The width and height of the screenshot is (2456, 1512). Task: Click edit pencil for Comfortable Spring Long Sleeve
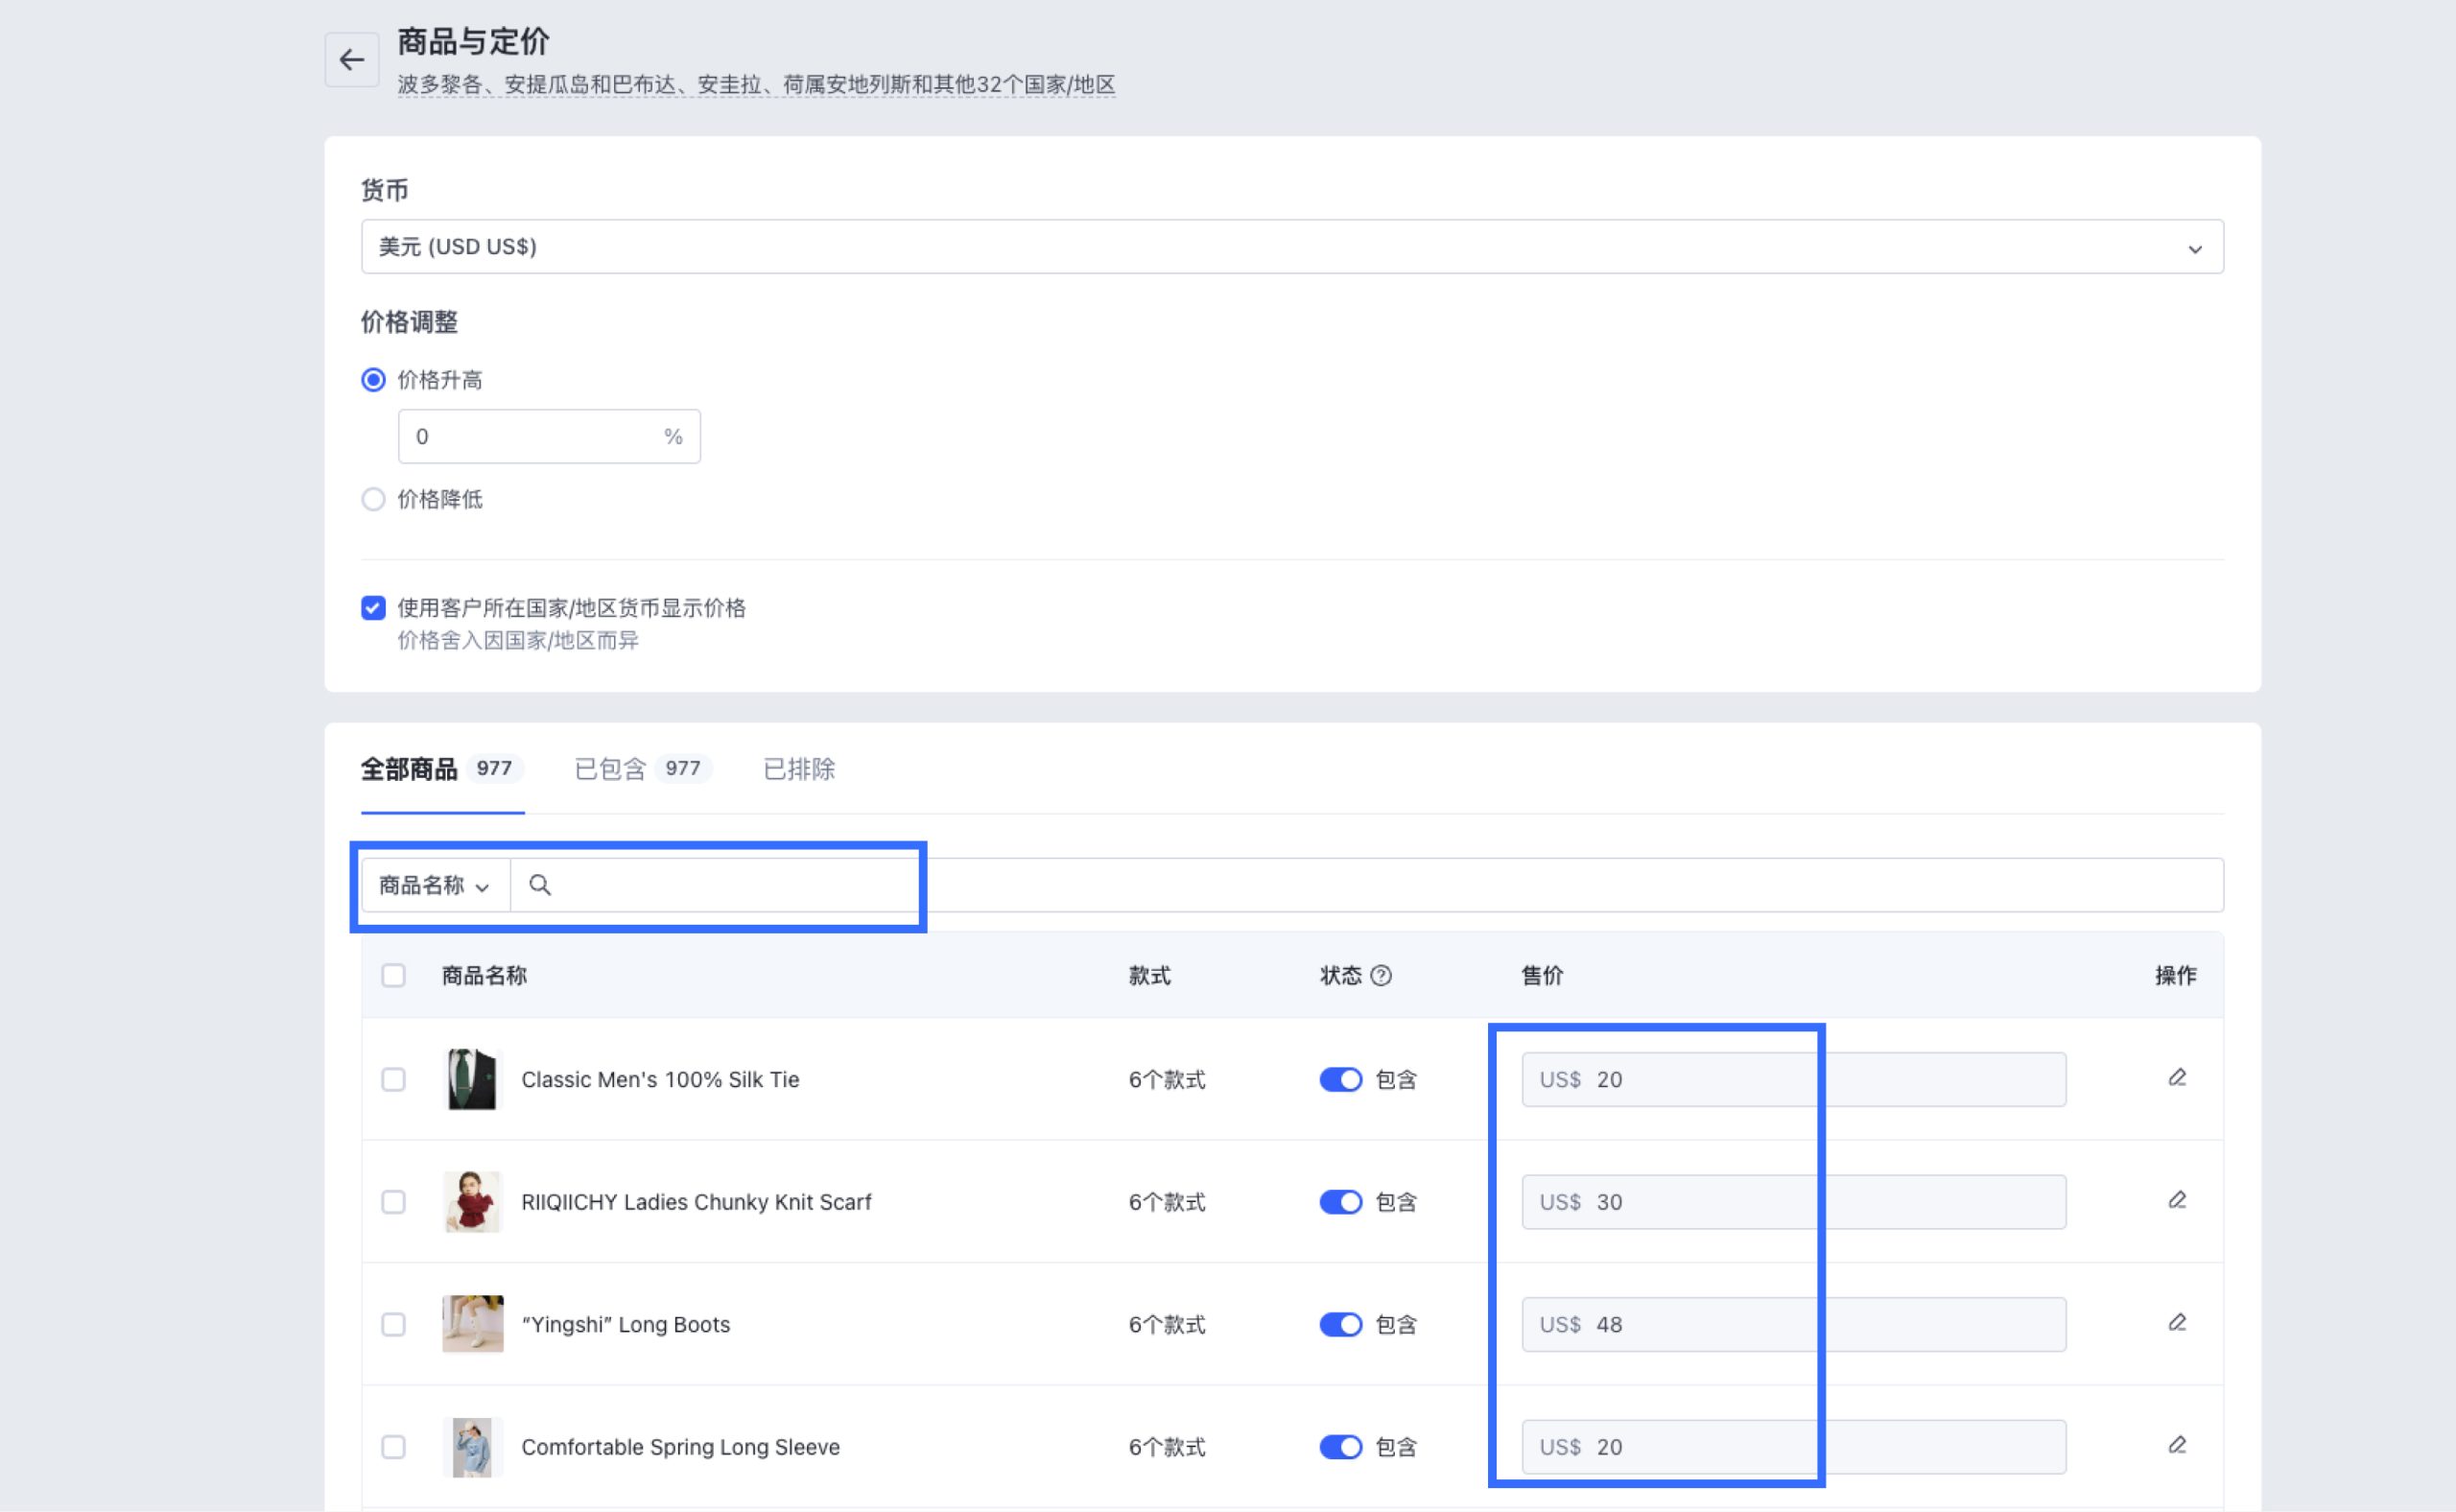2177,1445
